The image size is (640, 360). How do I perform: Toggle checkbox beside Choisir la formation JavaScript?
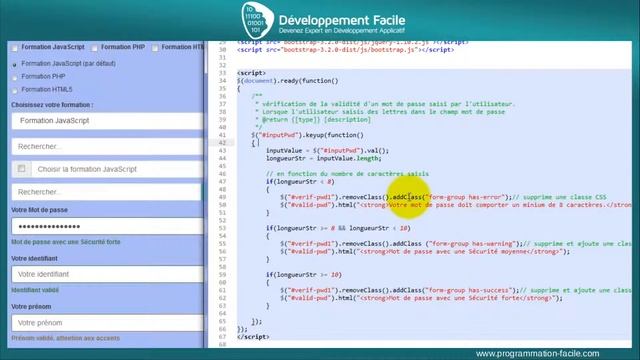(x=21, y=169)
